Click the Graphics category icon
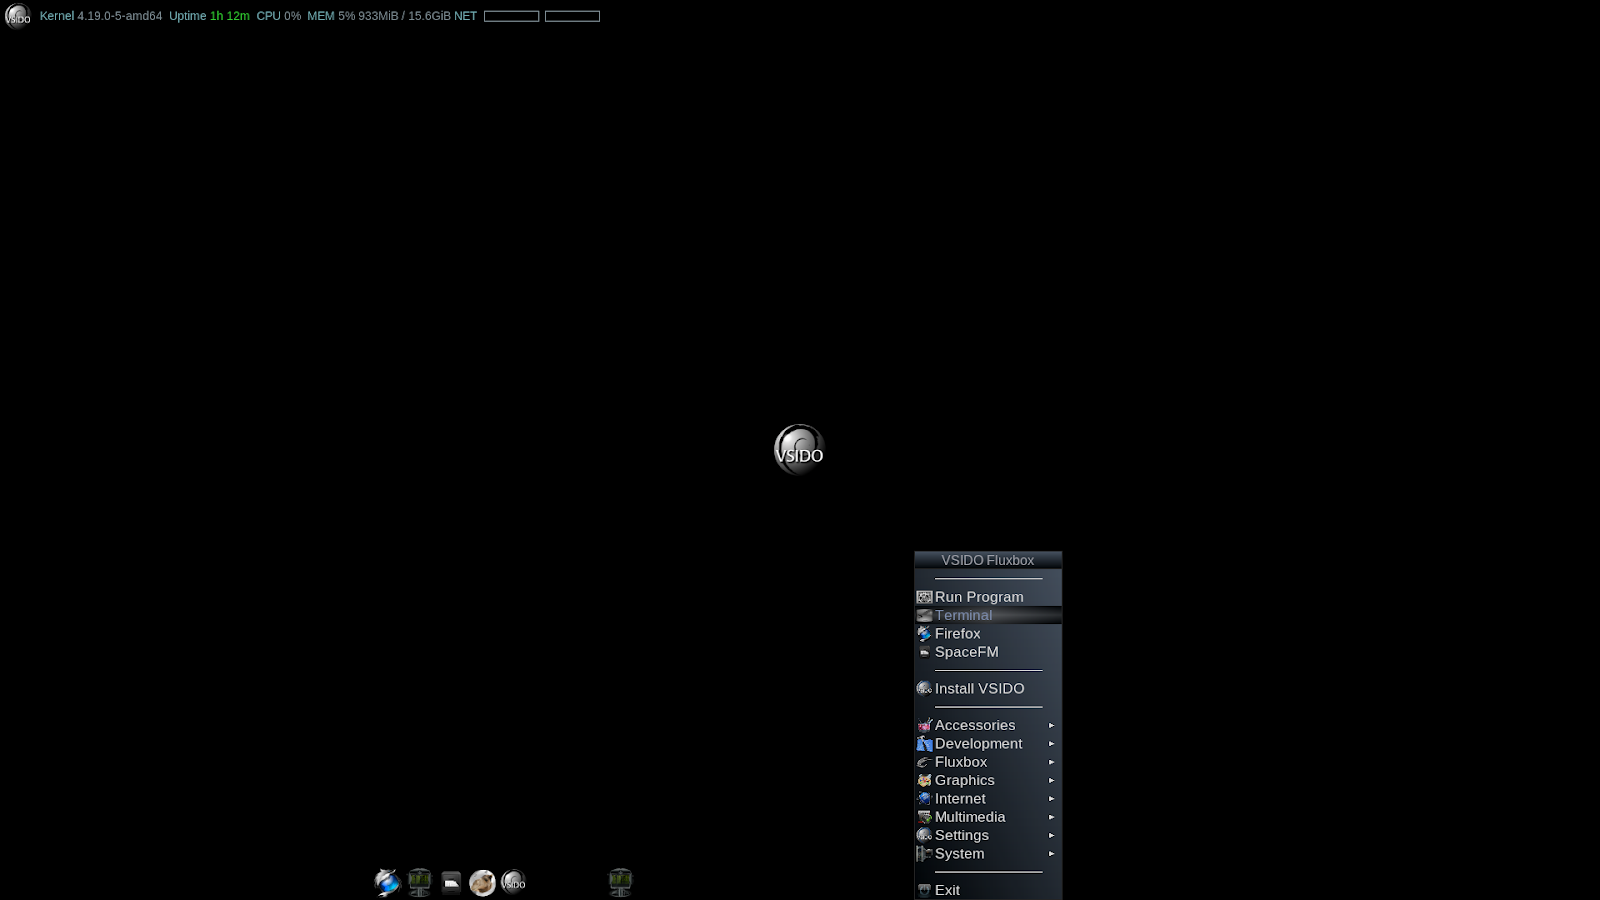 pos(924,780)
